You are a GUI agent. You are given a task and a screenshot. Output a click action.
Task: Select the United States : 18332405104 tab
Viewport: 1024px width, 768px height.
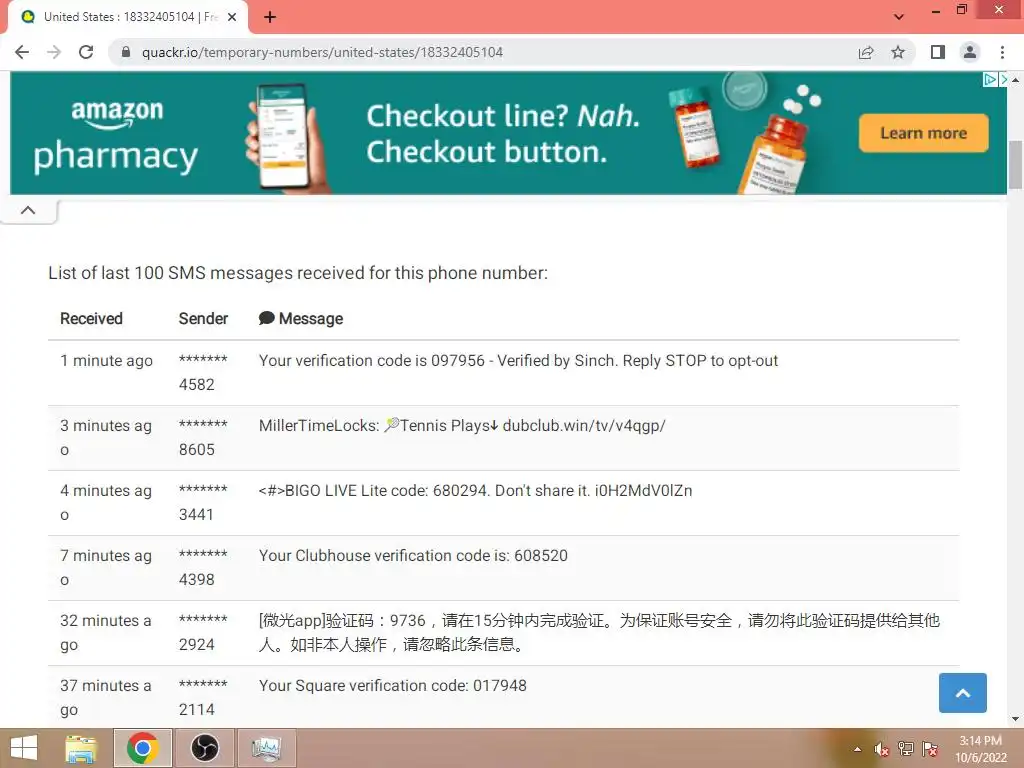(x=128, y=17)
